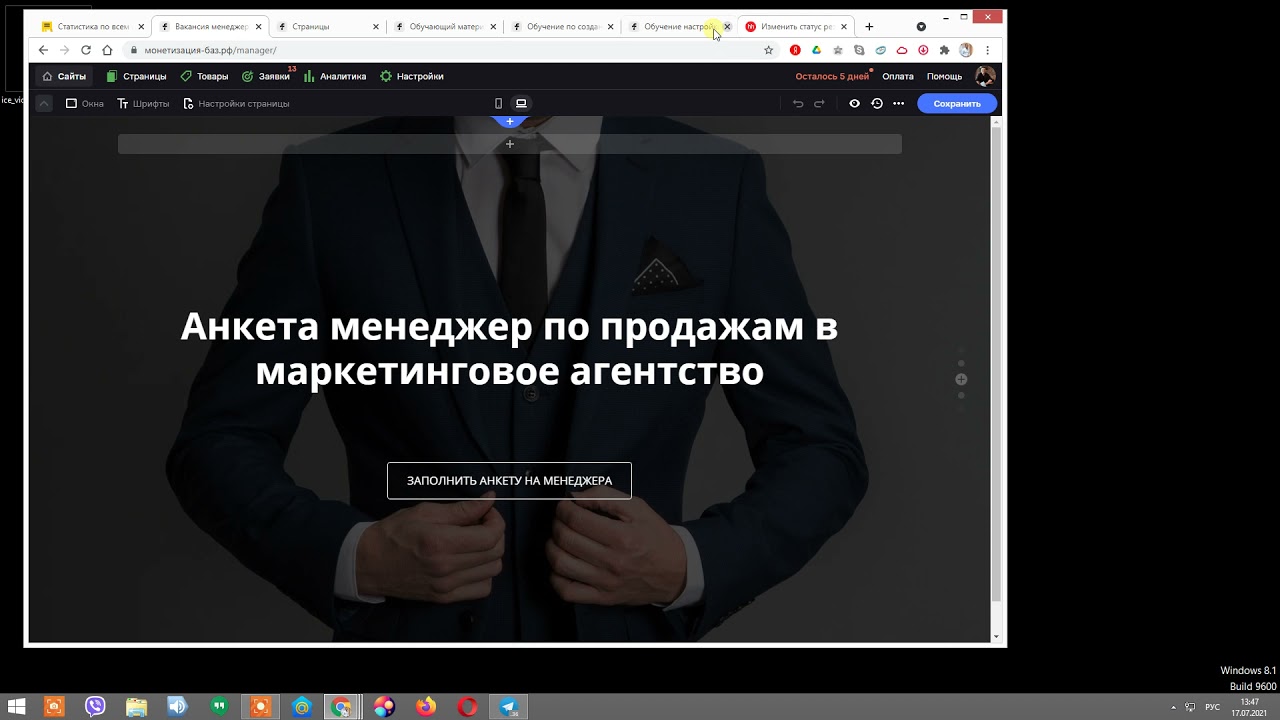Toggle page preview eye icon

[854, 104]
